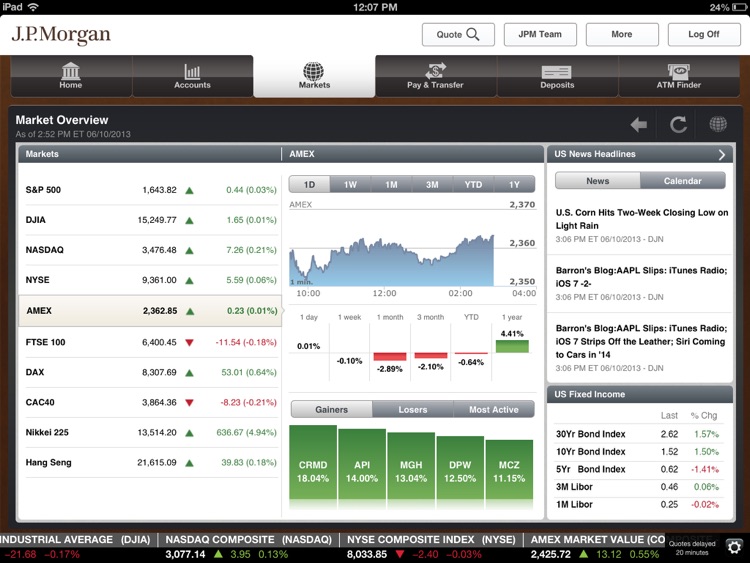Select the YTD chart range
The height and width of the screenshot is (563, 750).
tap(473, 185)
